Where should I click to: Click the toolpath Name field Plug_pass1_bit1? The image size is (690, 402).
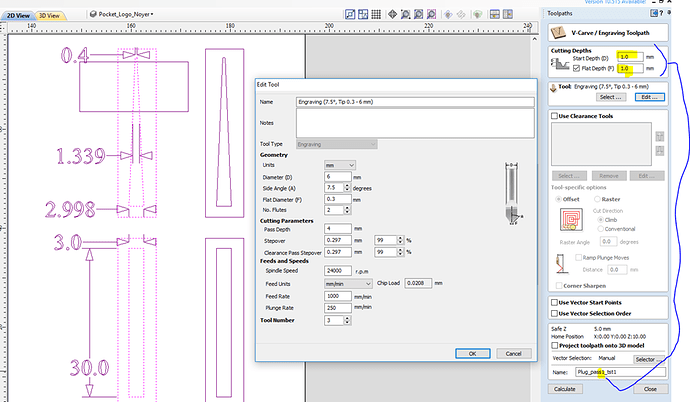[x=620, y=372]
